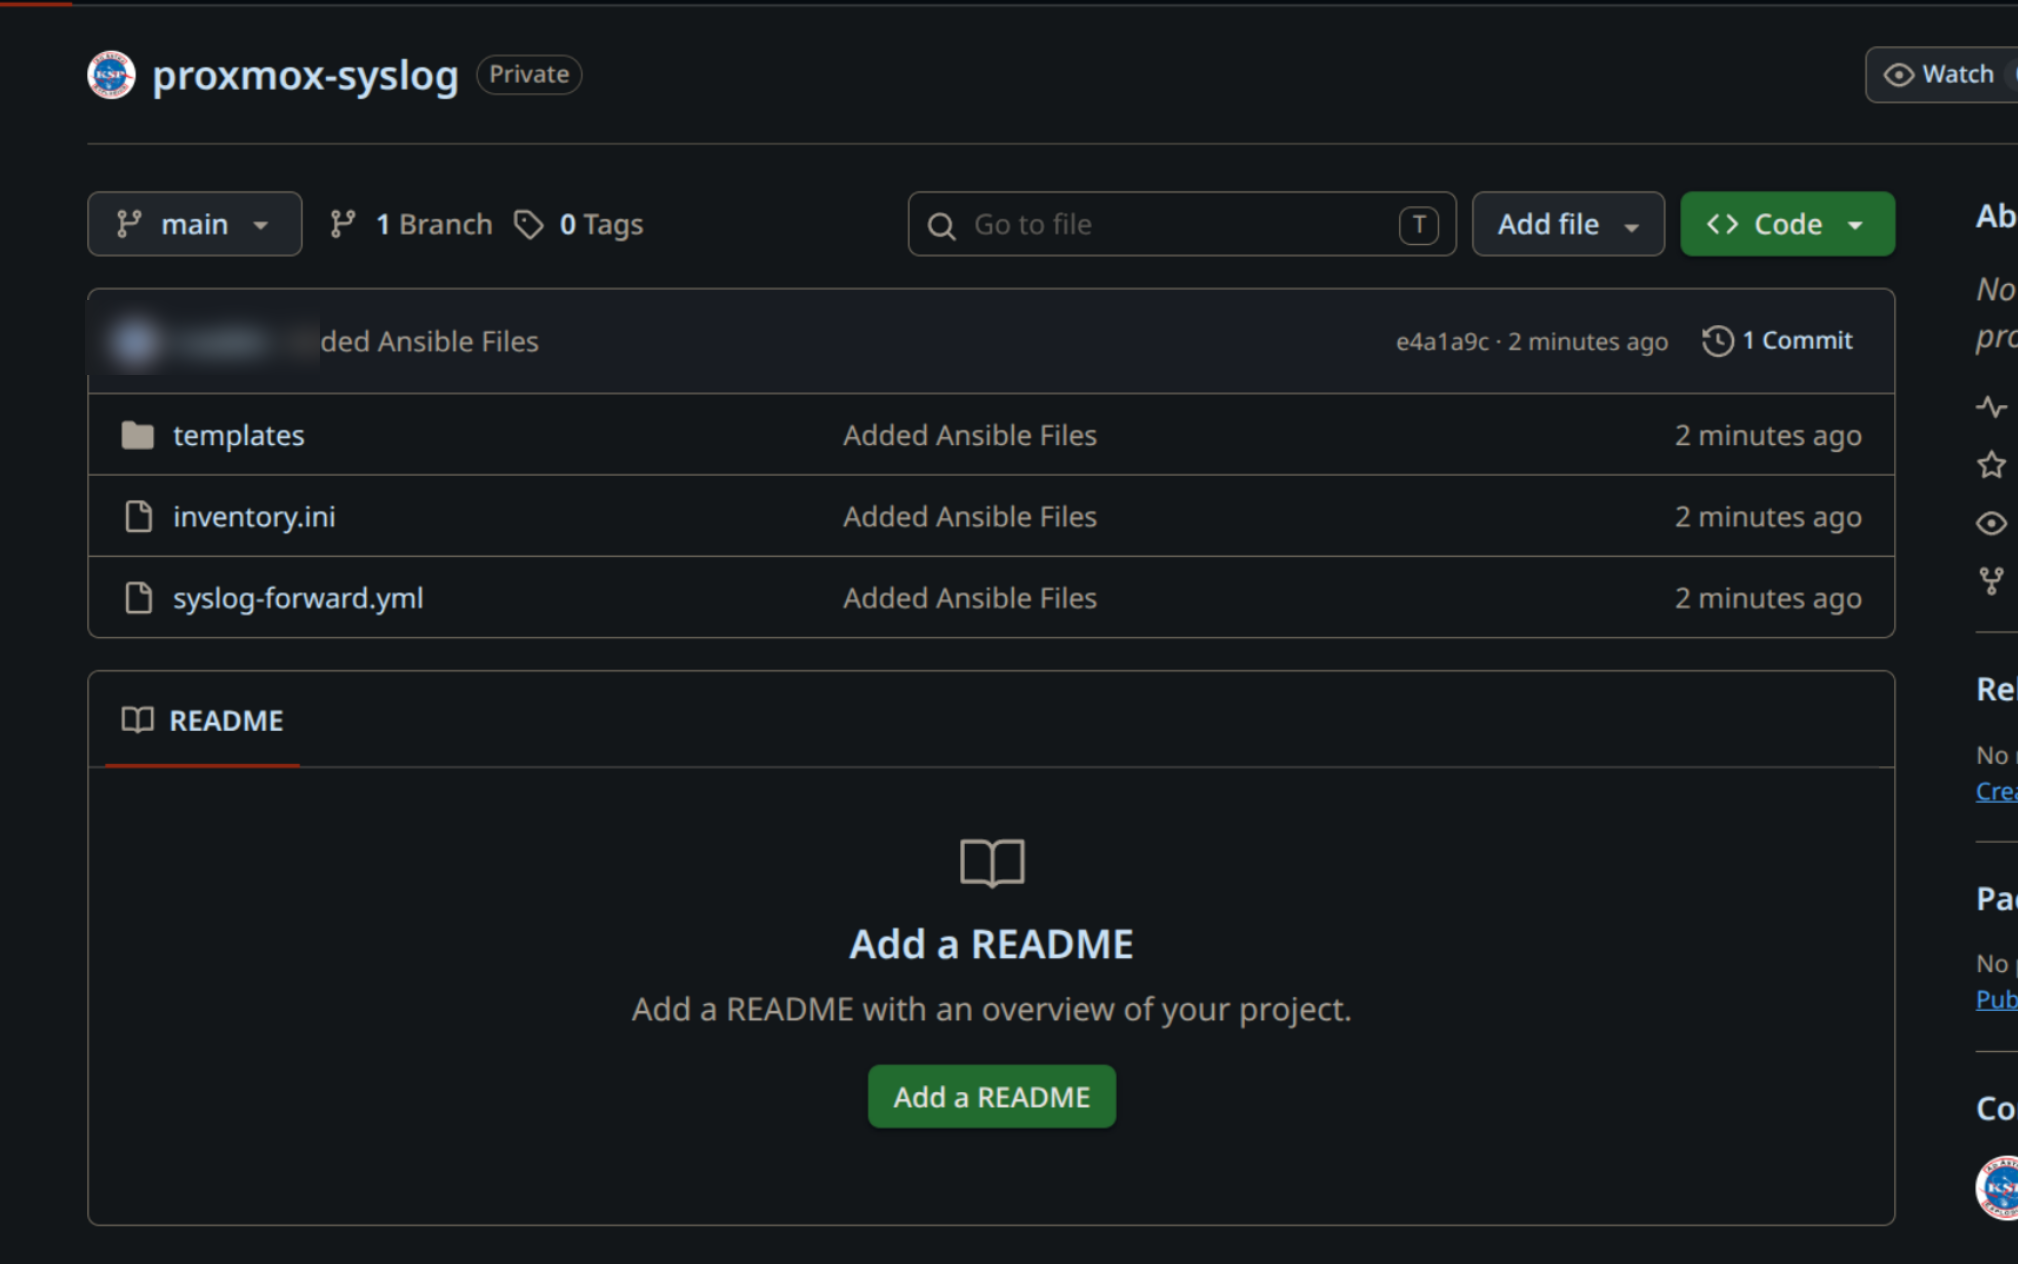Click the T keyboard shortcut badge
The width and height of the screenshot is (2018, 1264).
1418,225
